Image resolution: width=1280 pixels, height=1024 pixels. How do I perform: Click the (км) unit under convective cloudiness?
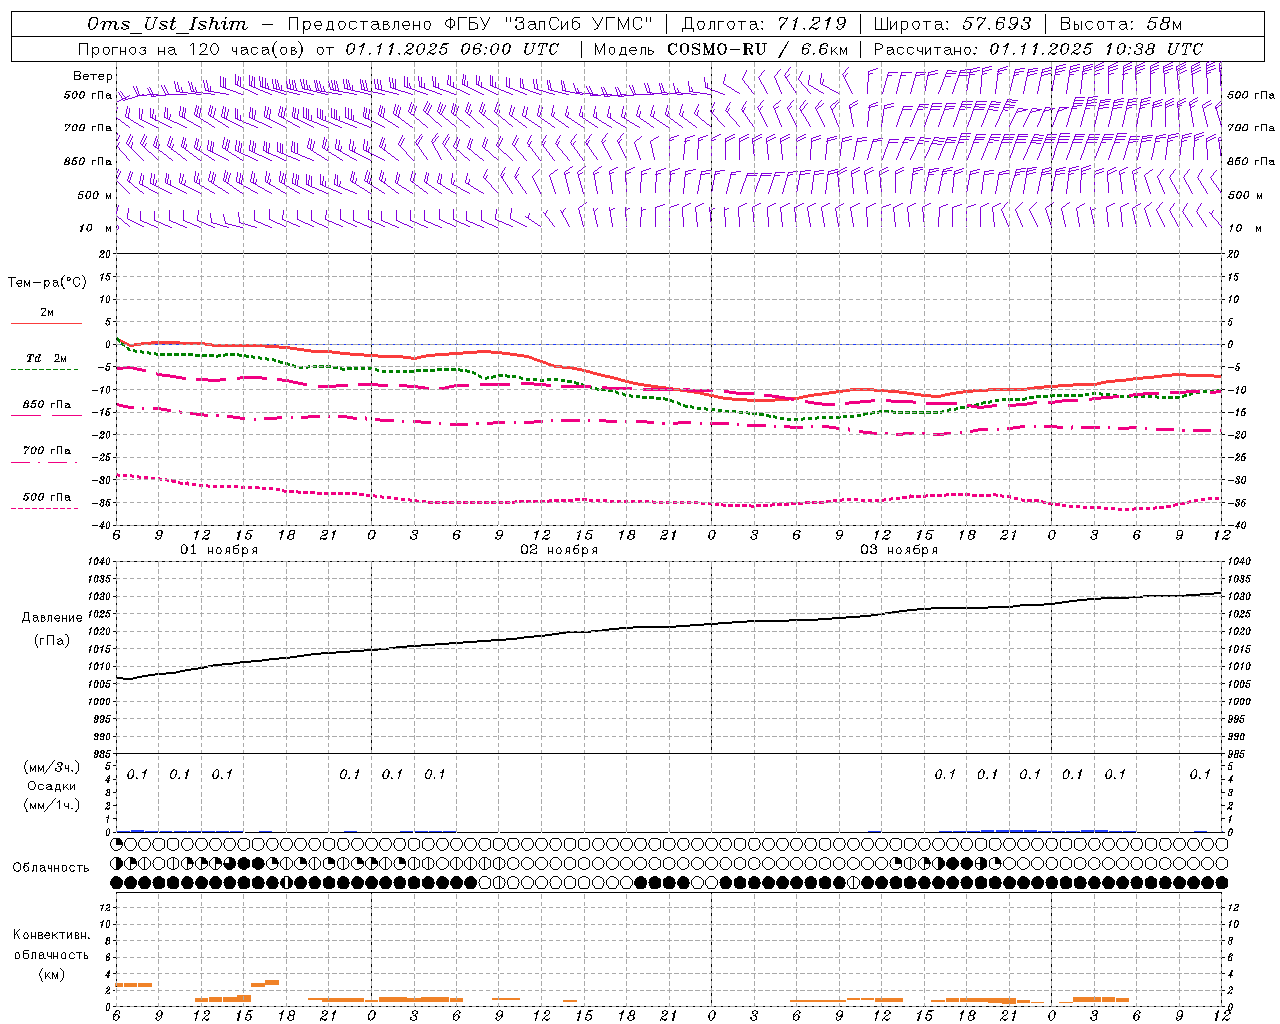click(51, 974)
